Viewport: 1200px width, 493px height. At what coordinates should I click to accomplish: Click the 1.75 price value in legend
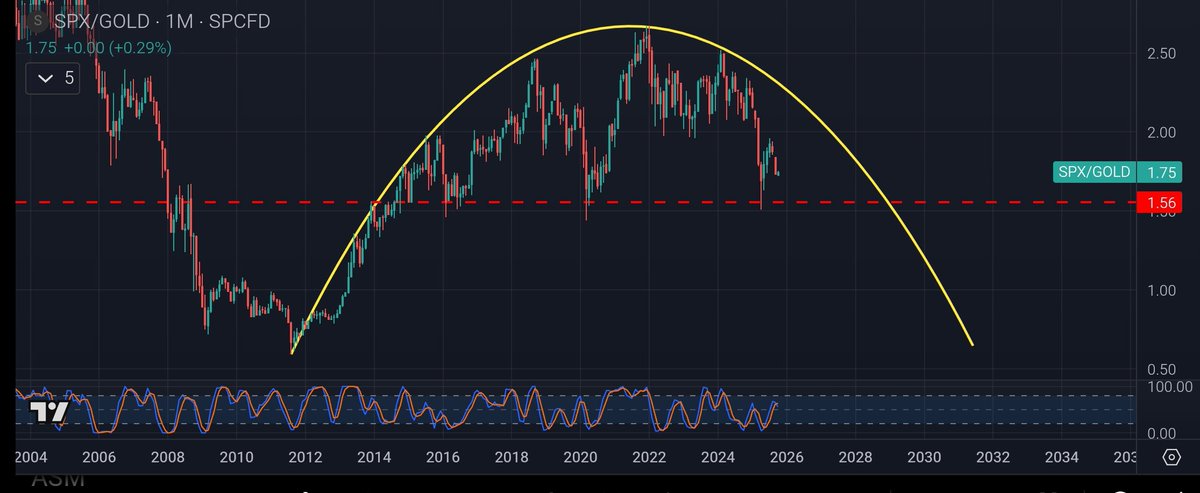pyautogui.click(x=43, y=47)
